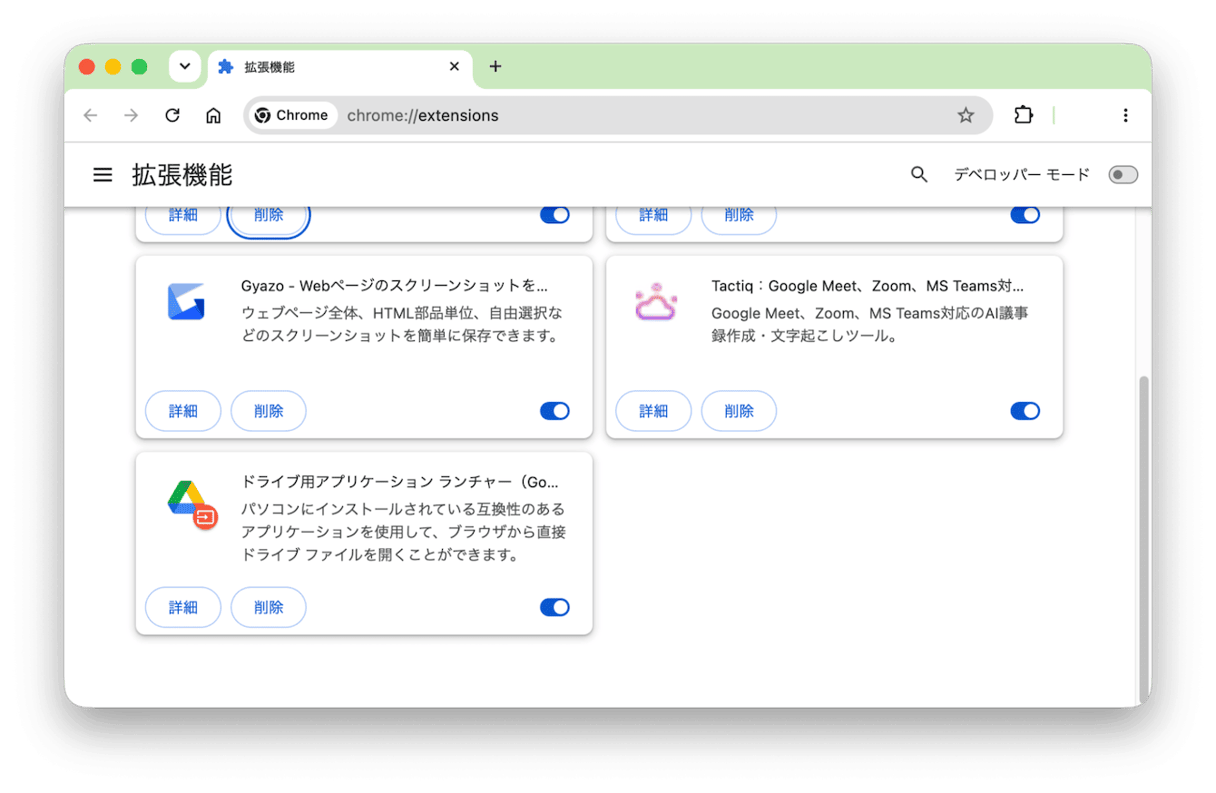Bookmark this page with the star icon
Screen dimensions: 1216x793
(965, 115)
